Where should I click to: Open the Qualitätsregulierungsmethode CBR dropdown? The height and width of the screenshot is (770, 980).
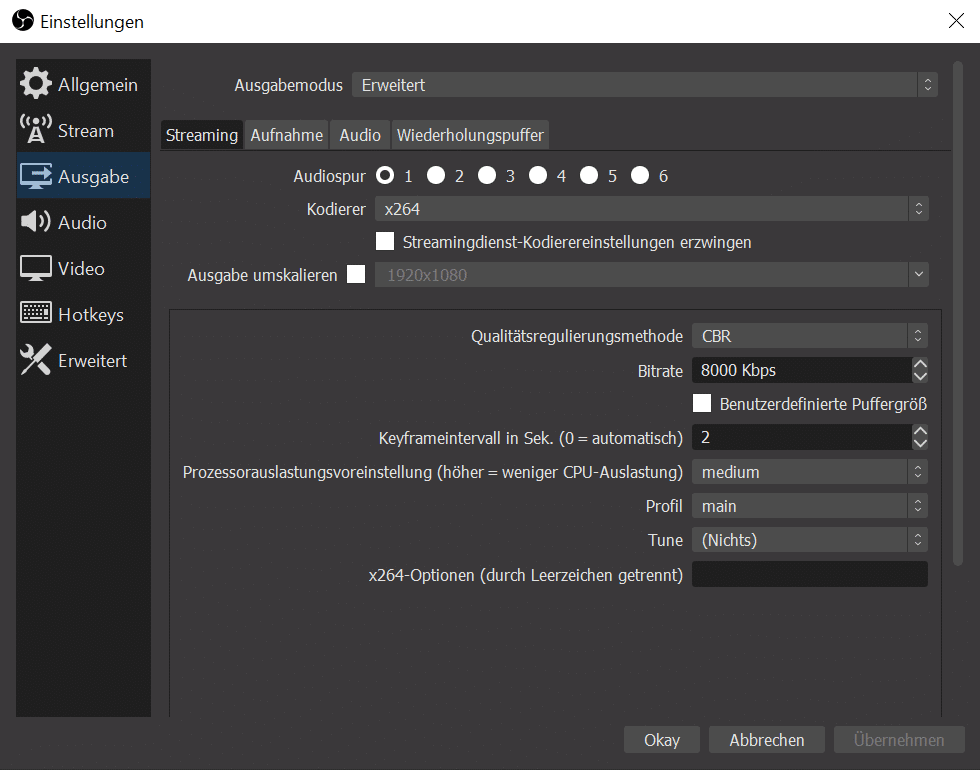[x=809, y=337]
